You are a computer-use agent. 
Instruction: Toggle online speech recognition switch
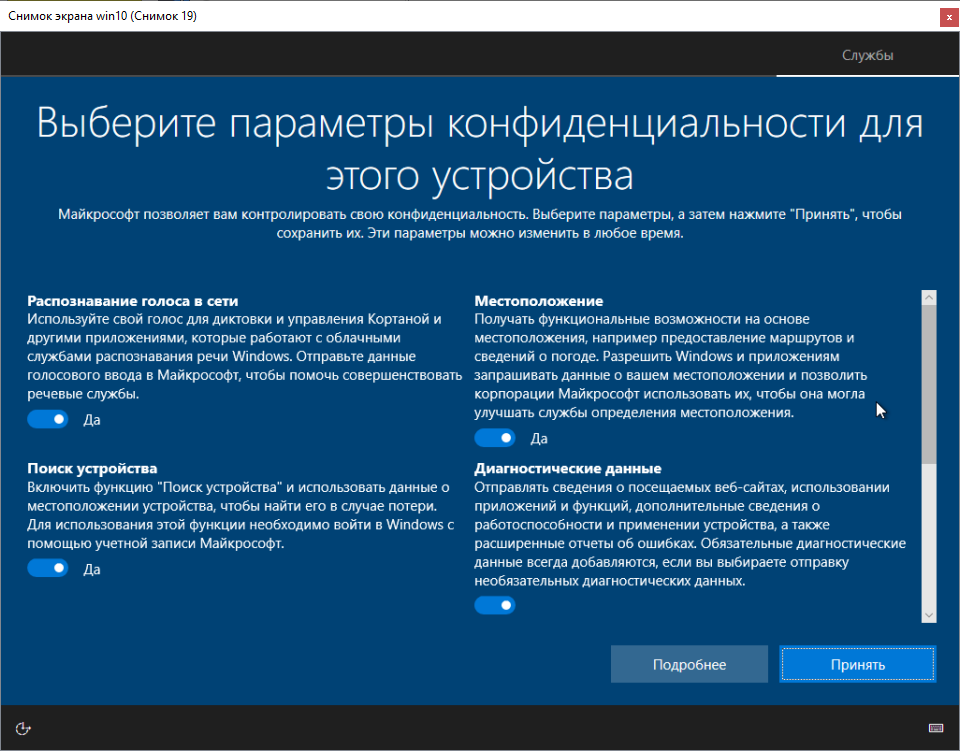pos(48,419)
